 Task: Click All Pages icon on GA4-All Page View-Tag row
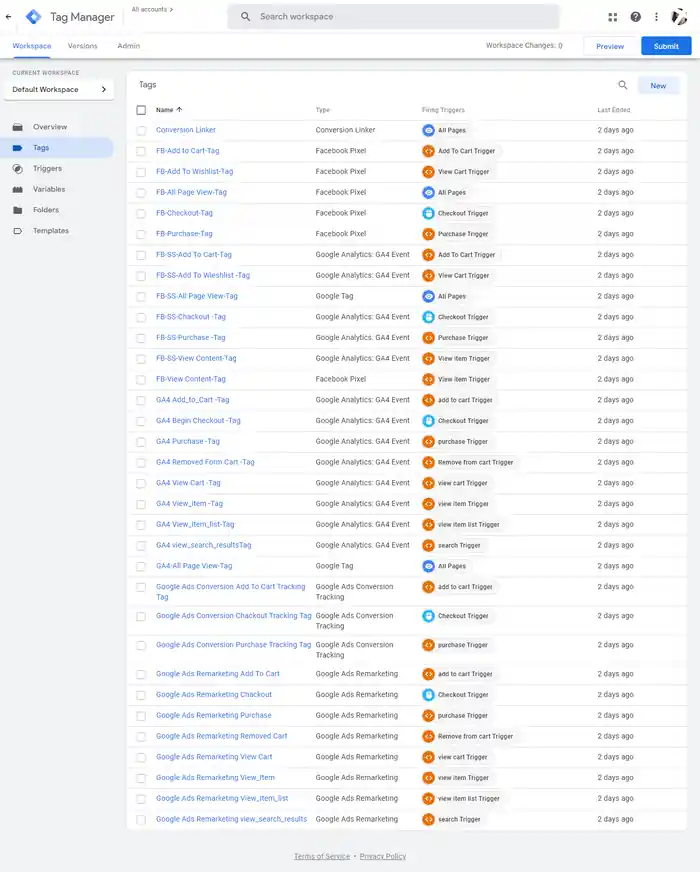pyautogui.click(x=428, y=566)
